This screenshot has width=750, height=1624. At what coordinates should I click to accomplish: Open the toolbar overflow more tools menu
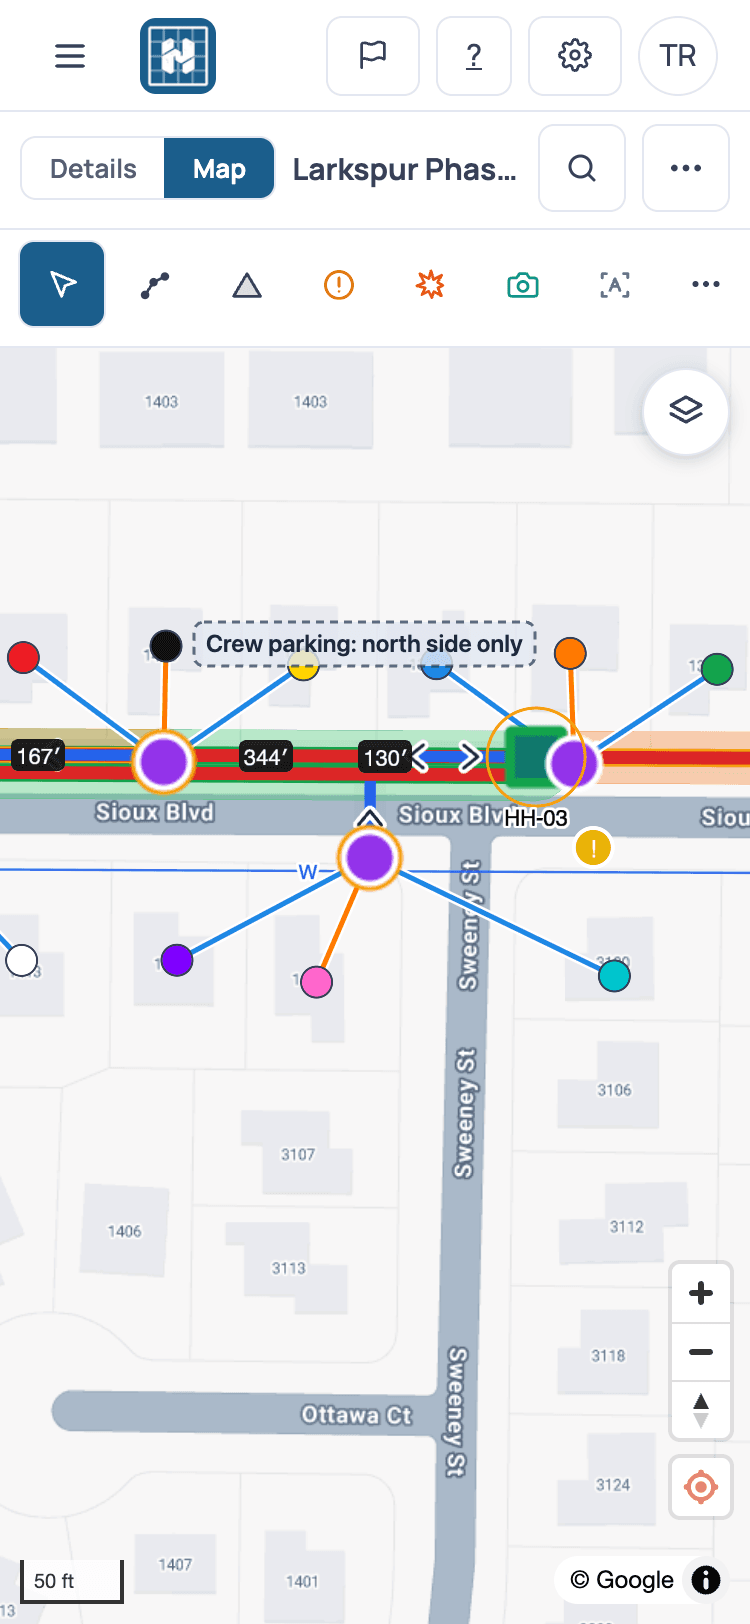(x=706, y=286)
